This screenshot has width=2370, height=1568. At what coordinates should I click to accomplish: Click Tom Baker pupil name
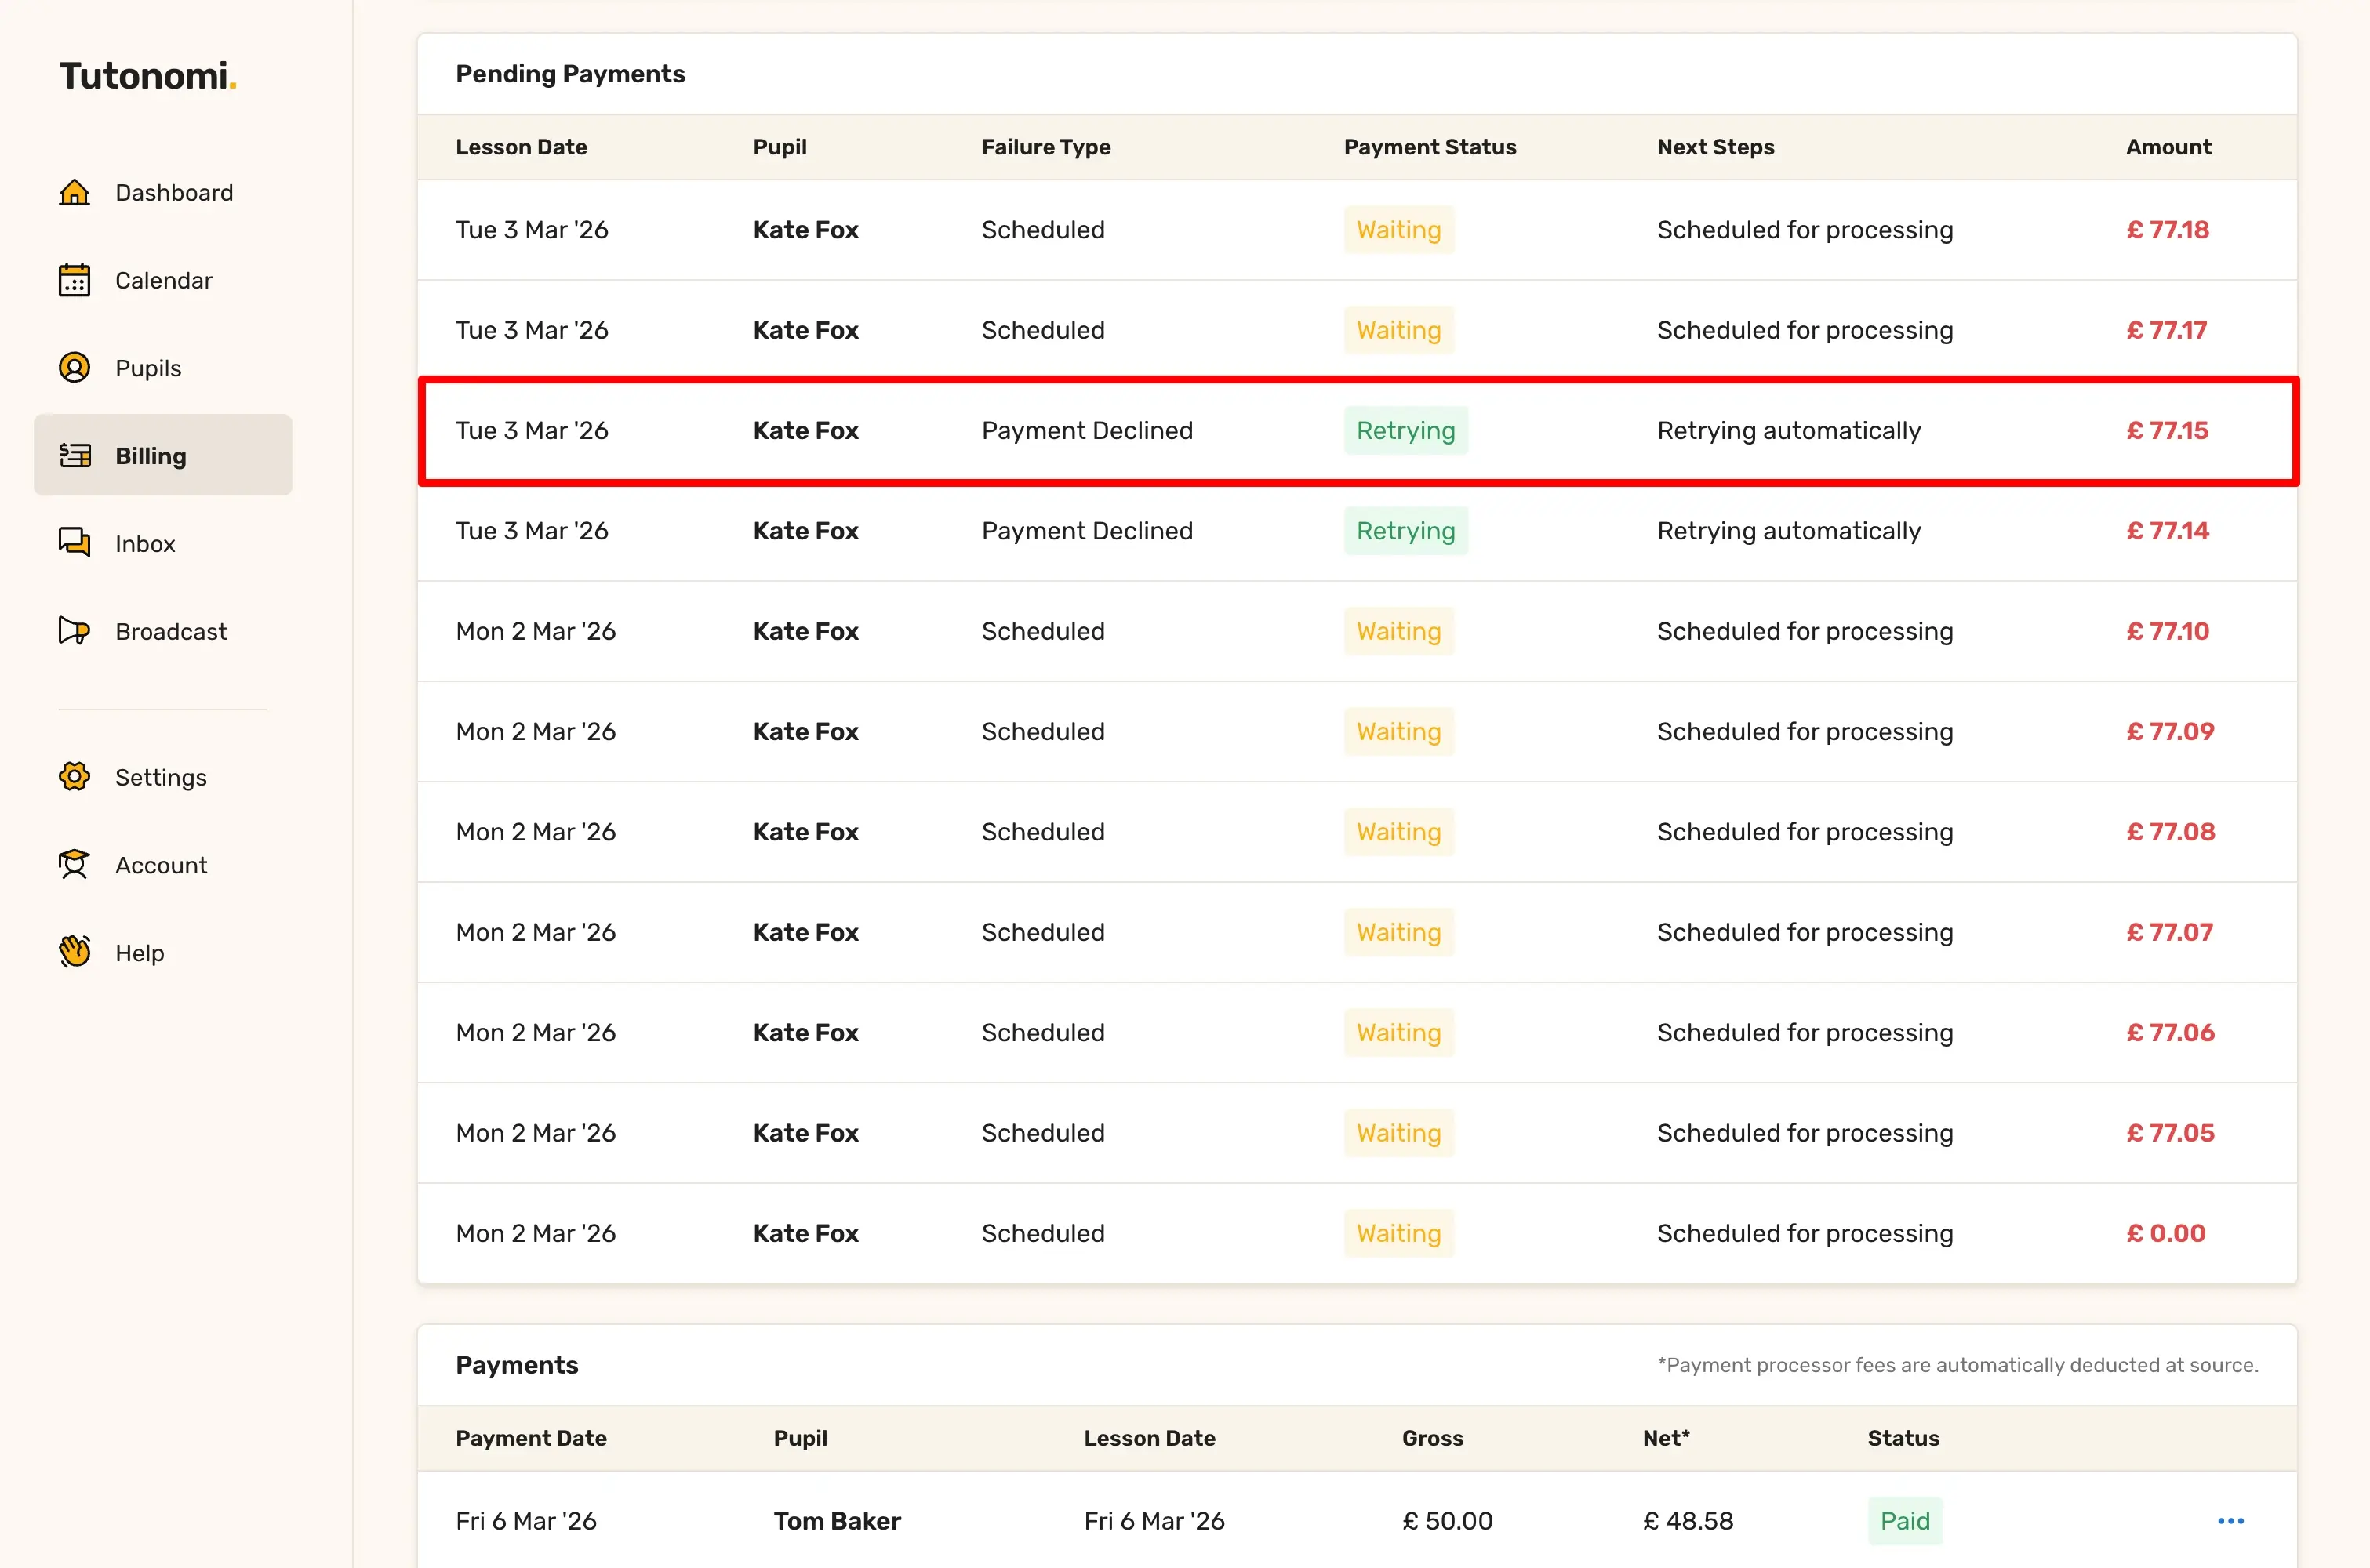[836, 1521]
